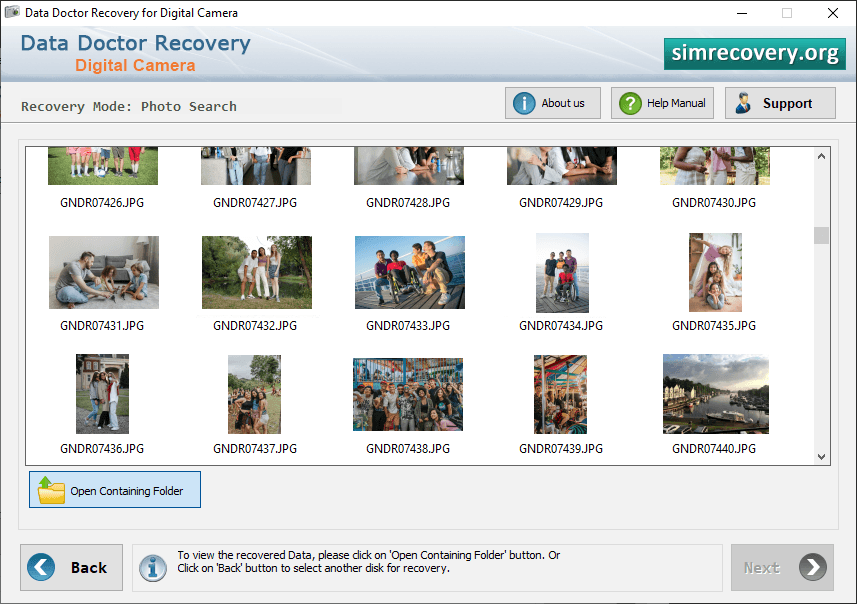The width and height of the screenshot is (857, 604).
Task: Click the info icon beside the instructions
Action: [152, 567]
